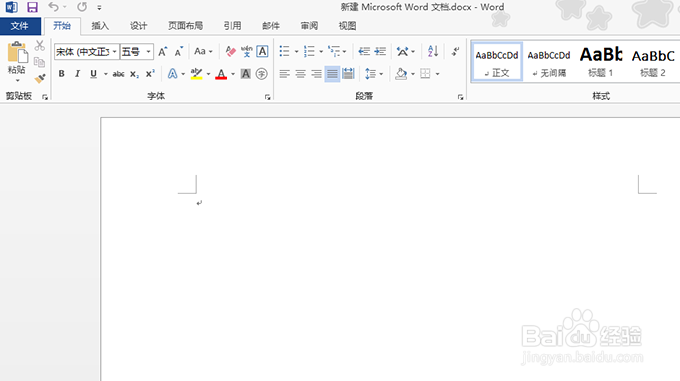Apply the red font color
Image resolution: width=680 pixels, height=381 pixels.
(221, 74)
